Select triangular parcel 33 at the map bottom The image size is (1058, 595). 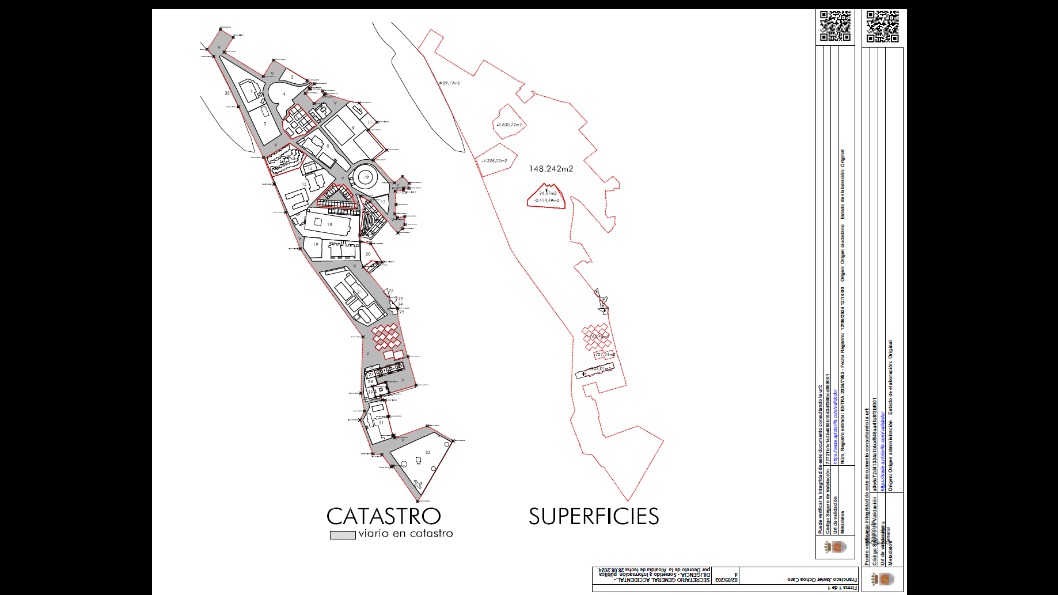(422, 462)
